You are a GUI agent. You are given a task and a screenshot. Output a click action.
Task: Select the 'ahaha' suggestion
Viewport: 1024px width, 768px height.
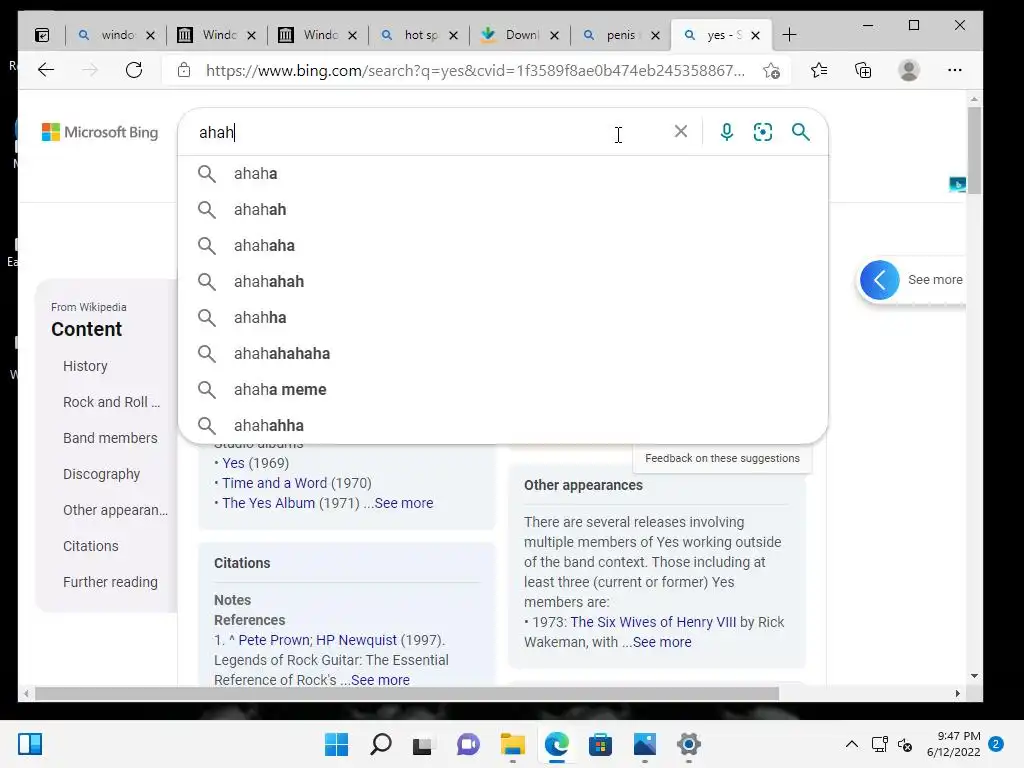point(503,174)
